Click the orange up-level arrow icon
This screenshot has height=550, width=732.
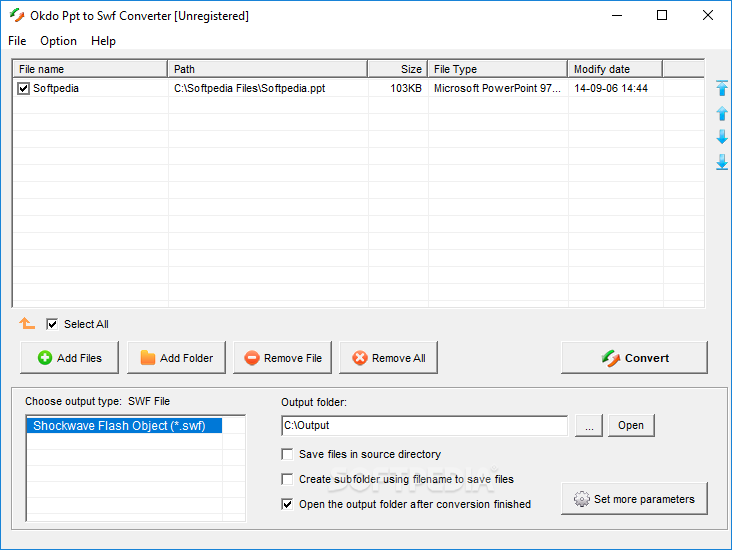click(27, 323)
